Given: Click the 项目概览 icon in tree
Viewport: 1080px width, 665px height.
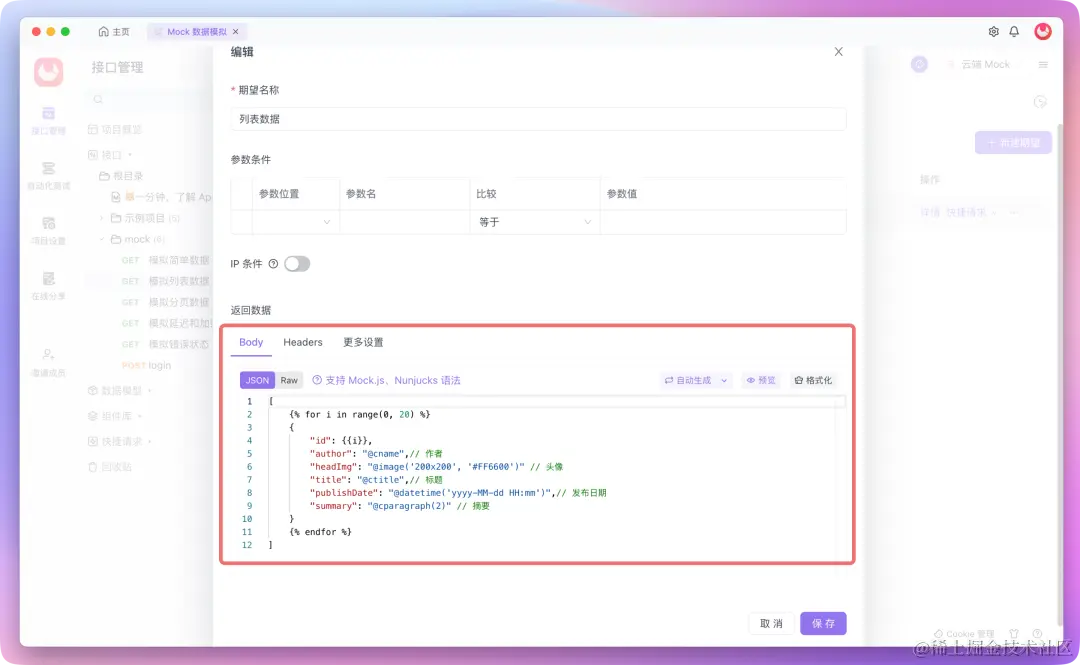Looking at the screenshot, I should 92,130.
